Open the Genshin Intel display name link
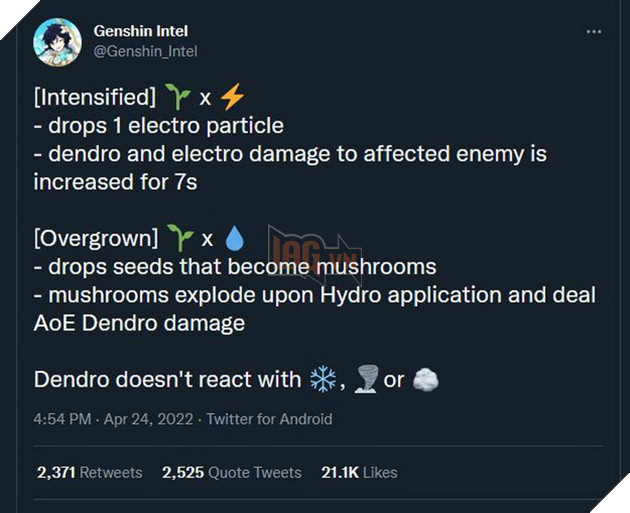The width and height of the screenshot is (630, 513). click(141, 31)
